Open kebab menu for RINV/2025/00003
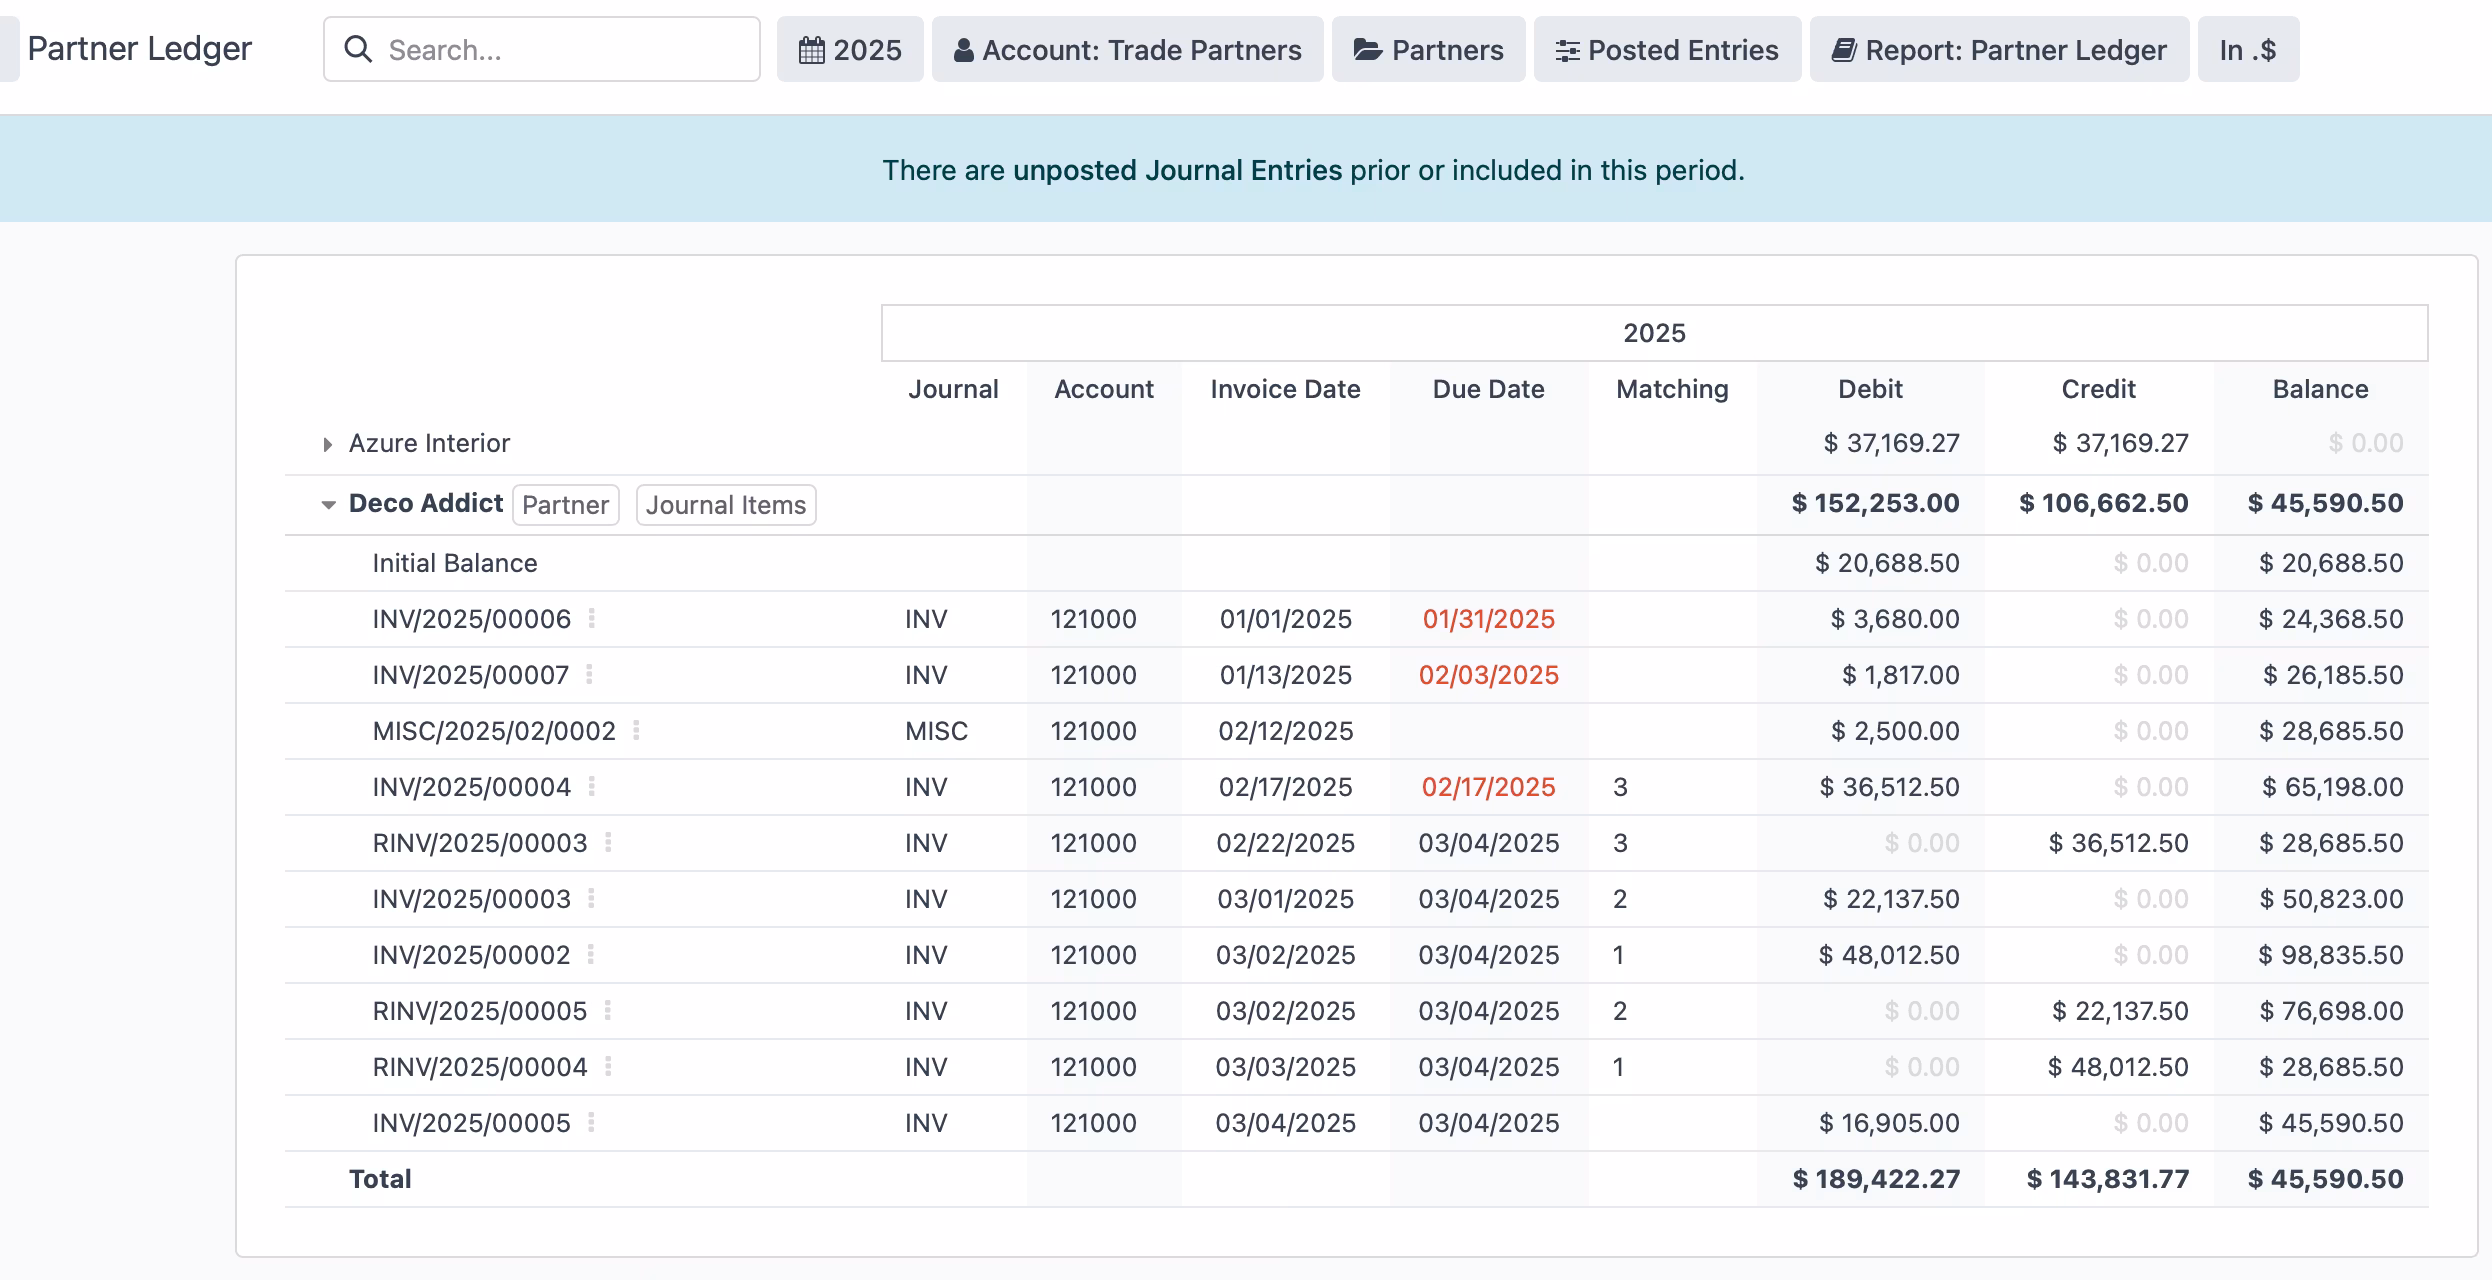The height and width of the screenshot is (1280, 2492). pos(608,842)
